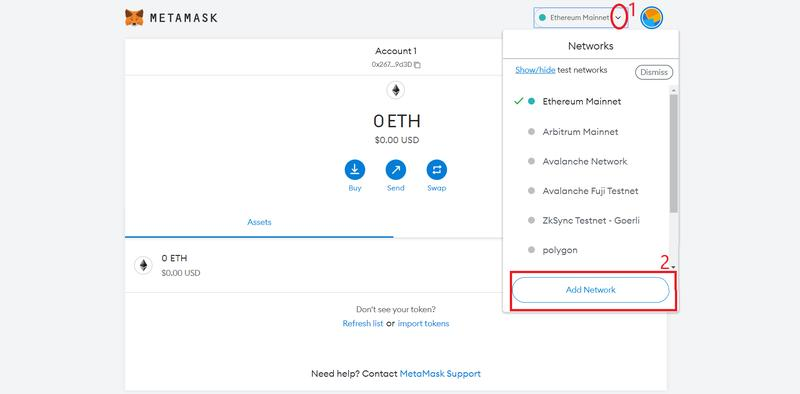Click the Ethereum logo above balance
This screenshot has height=394, width=800.
click(x=396, y=91)
